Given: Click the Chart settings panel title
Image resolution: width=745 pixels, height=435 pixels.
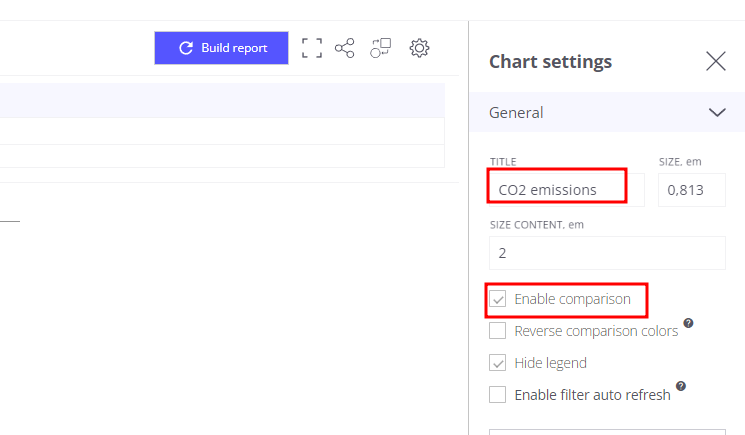Looking at the screenshot, I should tap(550, 62).
